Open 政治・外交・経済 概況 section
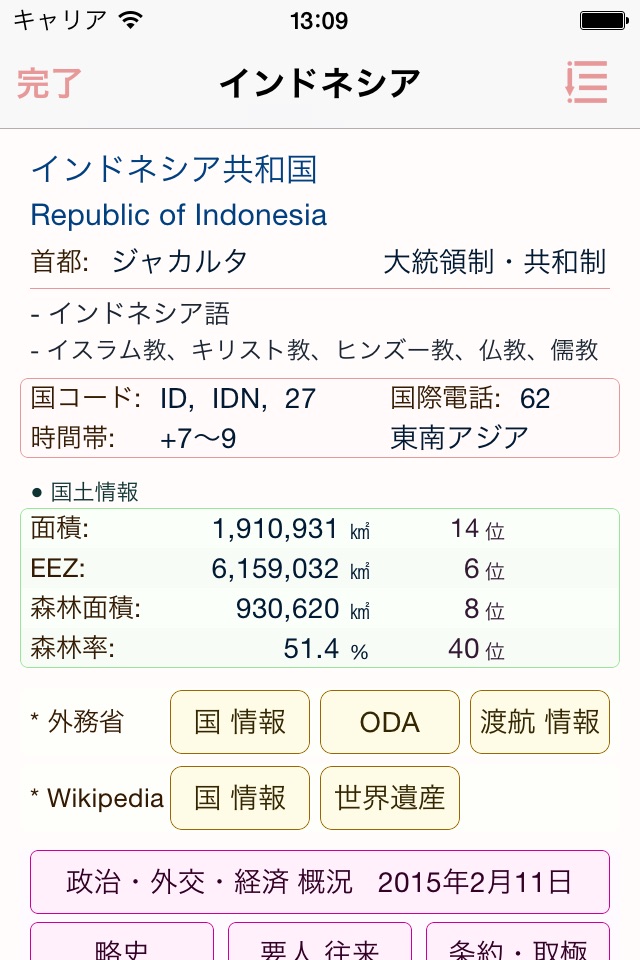The width and height of the screenshot is (640, 960). [x=320, y=882]
